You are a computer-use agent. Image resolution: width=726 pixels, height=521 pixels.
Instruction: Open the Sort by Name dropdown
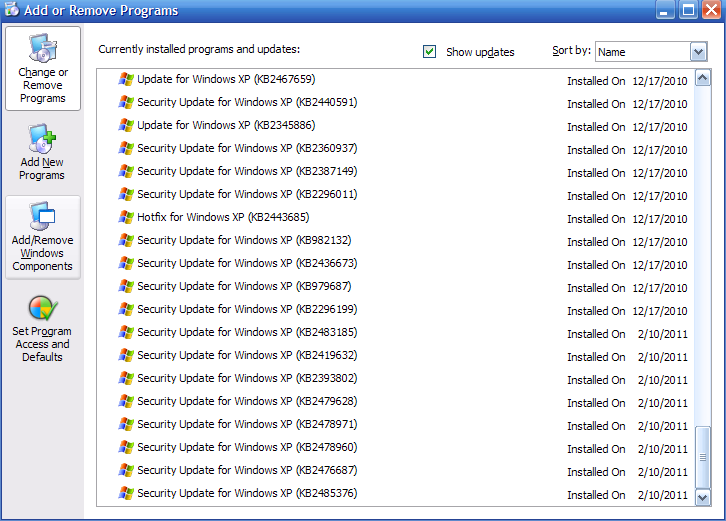pos(698,51)
